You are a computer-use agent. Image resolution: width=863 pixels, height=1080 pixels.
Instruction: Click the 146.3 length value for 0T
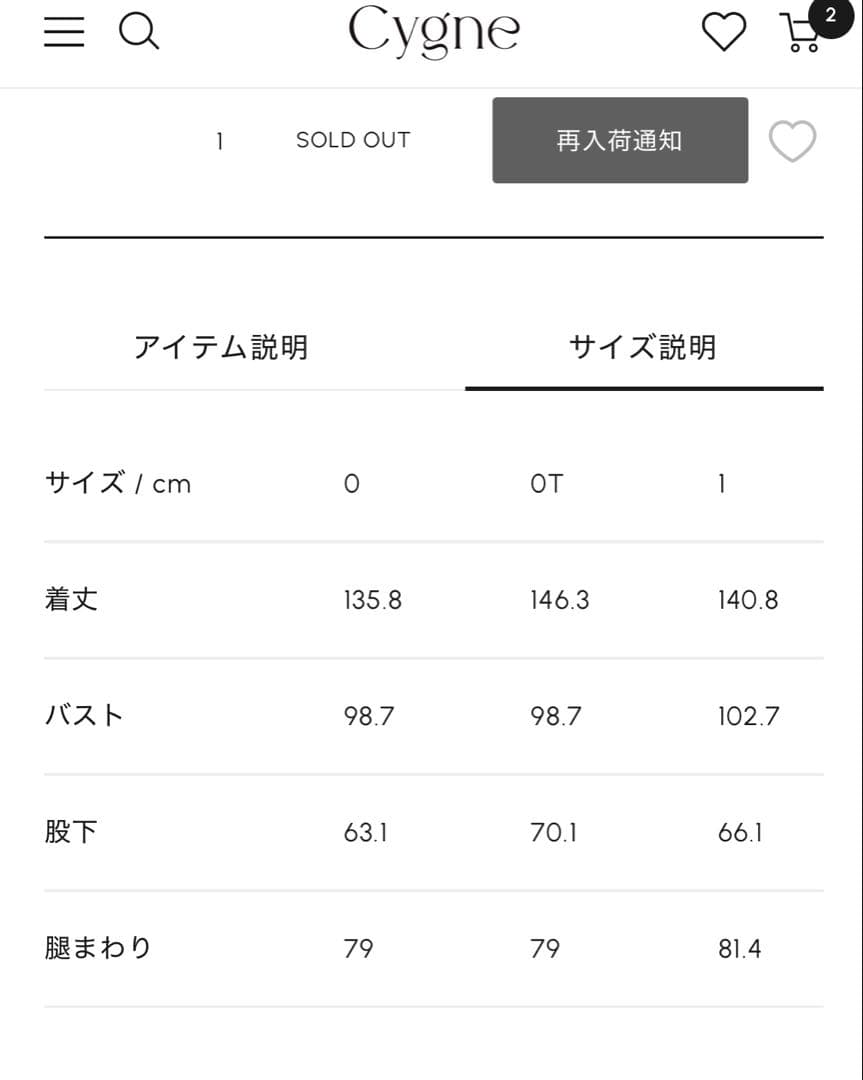(x=560, y=600)
